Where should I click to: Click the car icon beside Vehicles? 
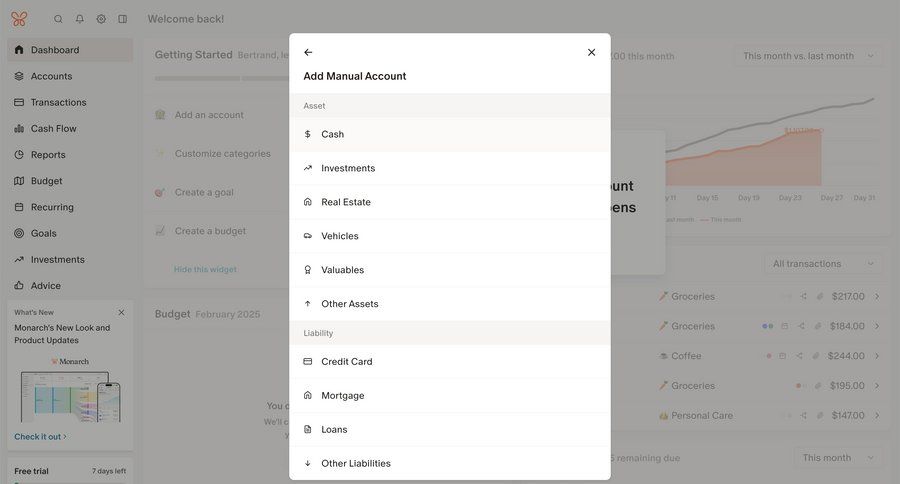[308, 236]
